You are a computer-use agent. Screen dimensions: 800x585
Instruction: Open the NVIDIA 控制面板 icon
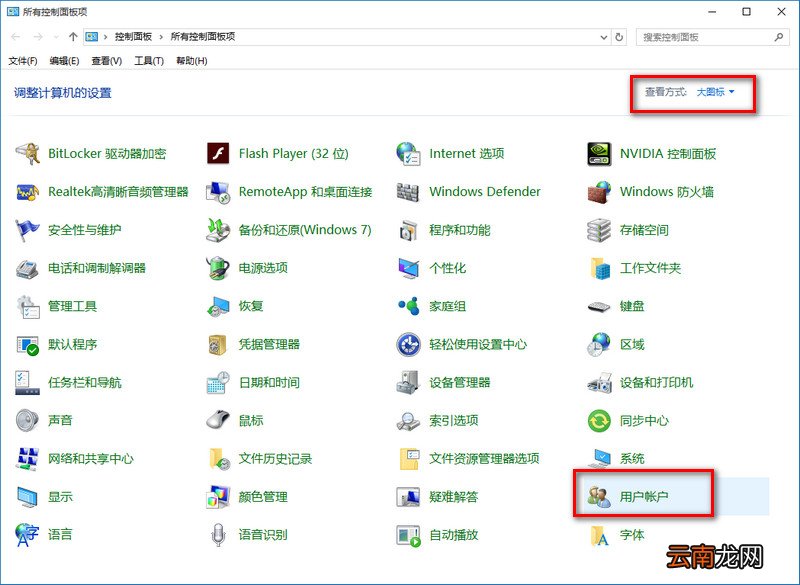[x=599, y=154]
